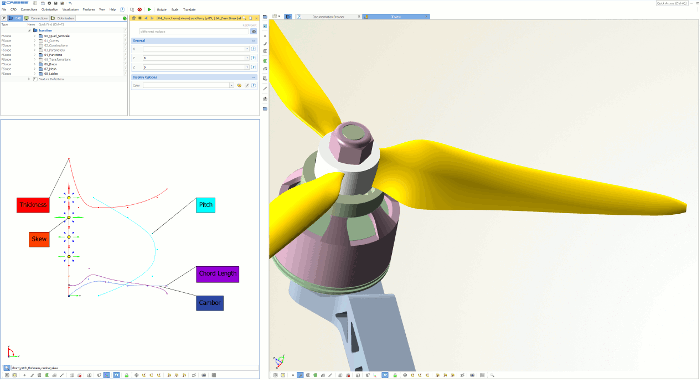
Task: Expand the Feature Definitions tree node
Action: pyautogui.click(x=29, y=79)
